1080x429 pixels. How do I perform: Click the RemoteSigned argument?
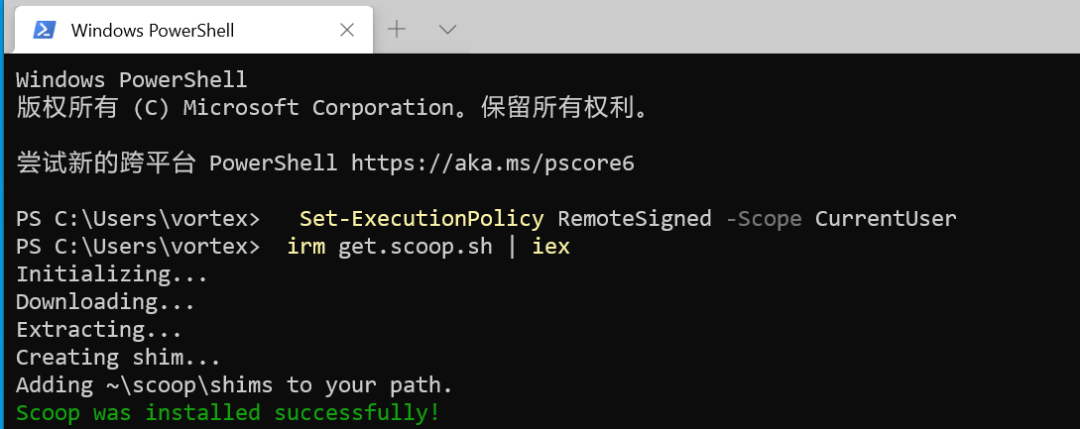[634, 218]
